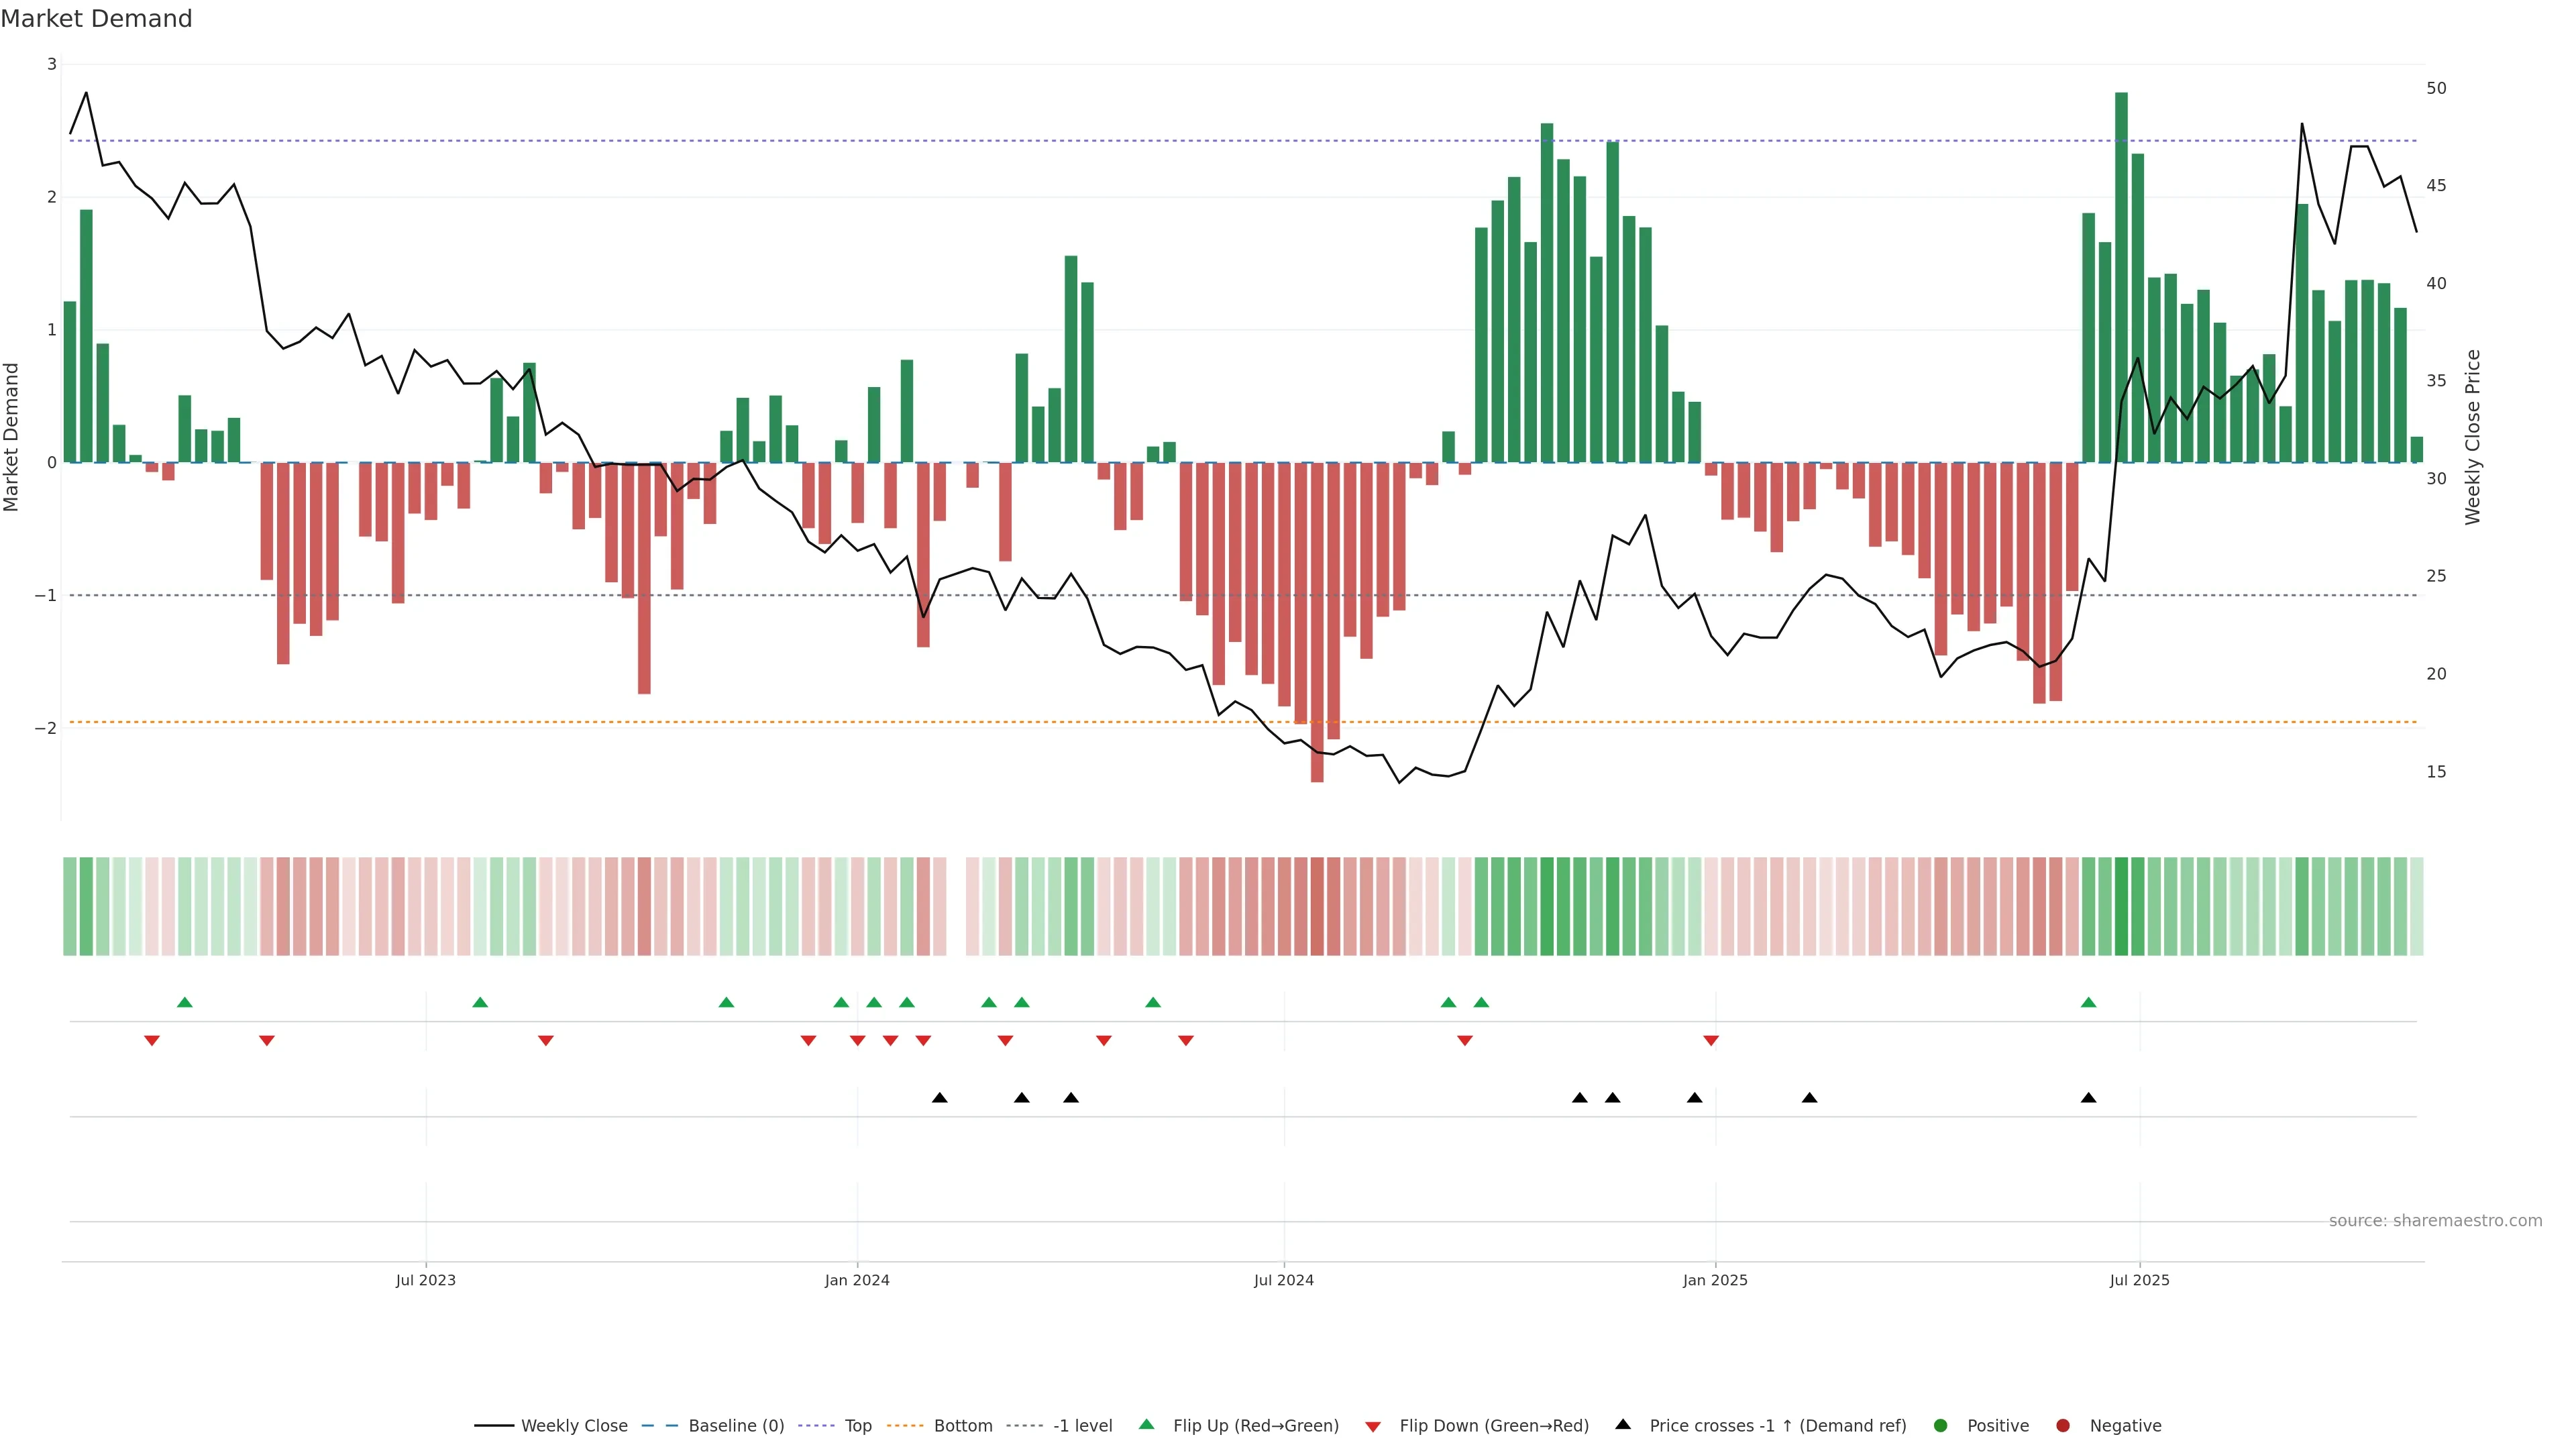Click the source: sharemaestro.com text
2576x1449 pixels.
(x=2435, y=1221)
